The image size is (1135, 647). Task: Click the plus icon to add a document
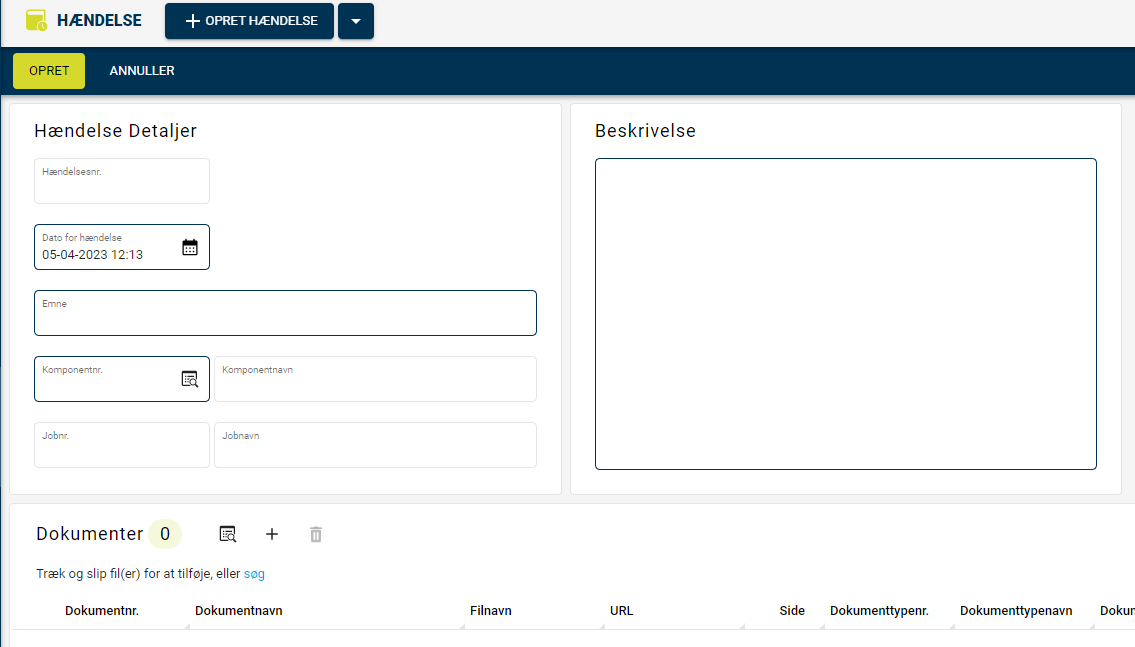(x=271, y=534)
